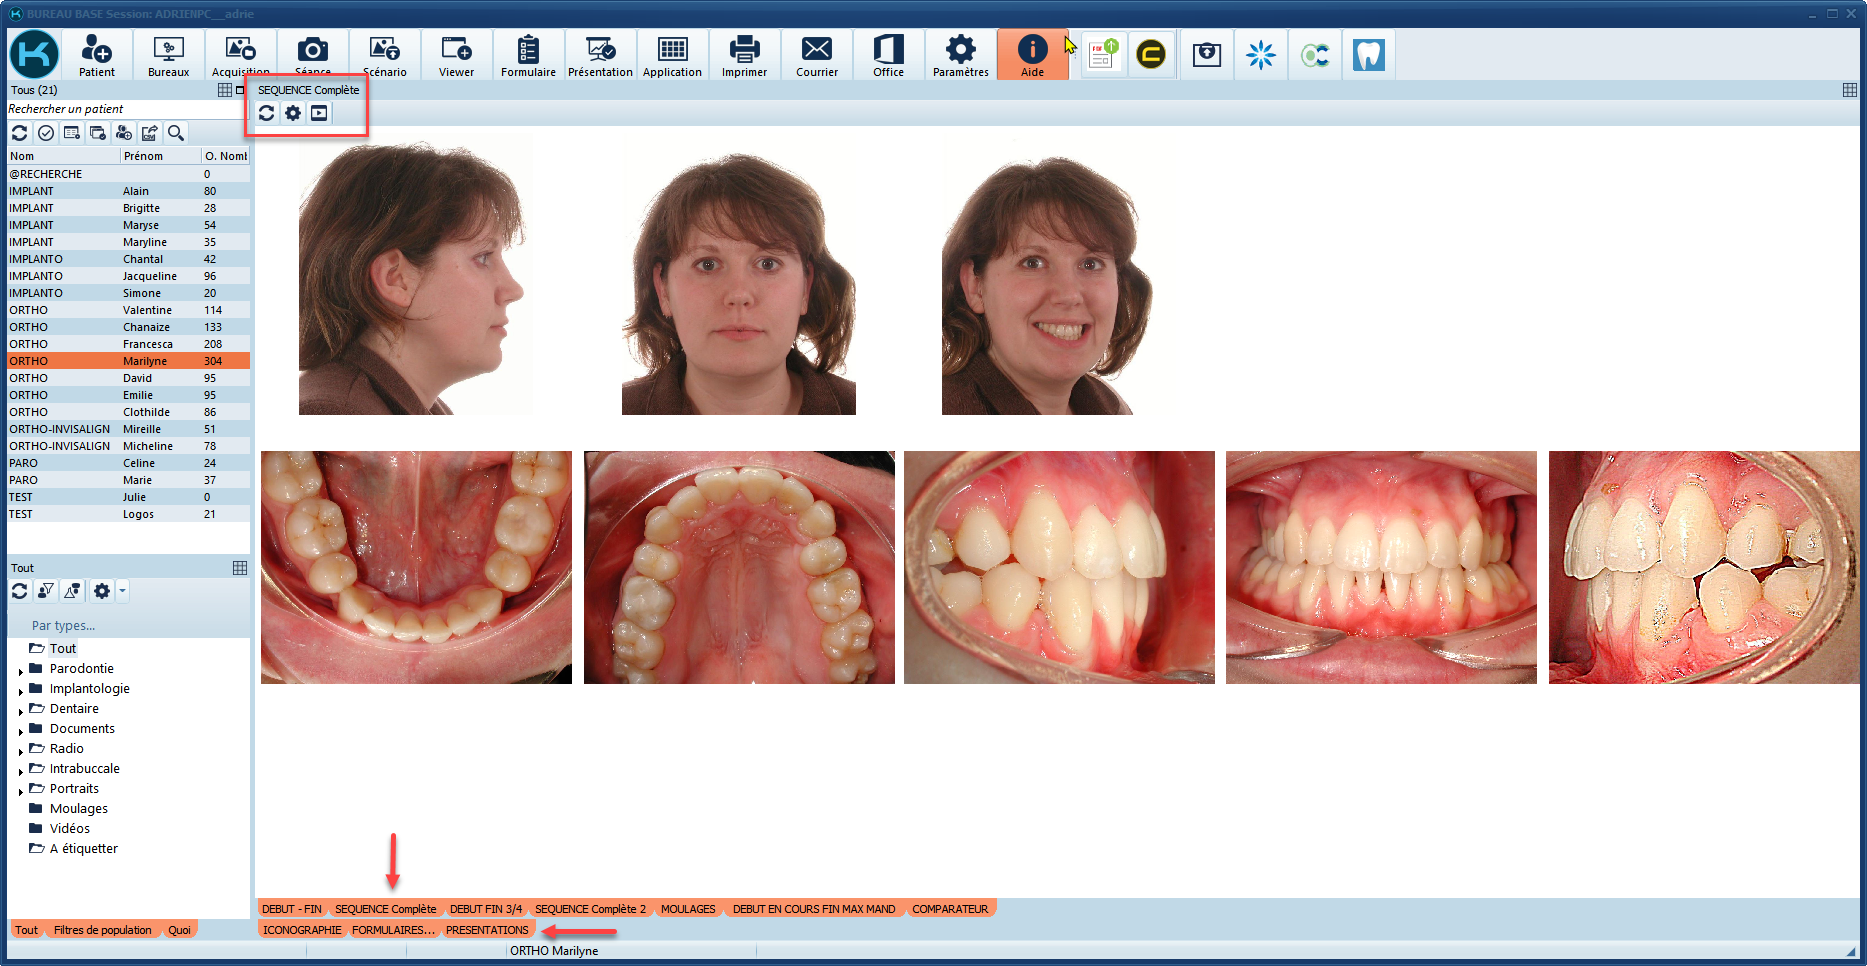This screenshot has width=1867, height=966.
Task: Open Paramètres gear in main toolbar
Action: [960, 55]
